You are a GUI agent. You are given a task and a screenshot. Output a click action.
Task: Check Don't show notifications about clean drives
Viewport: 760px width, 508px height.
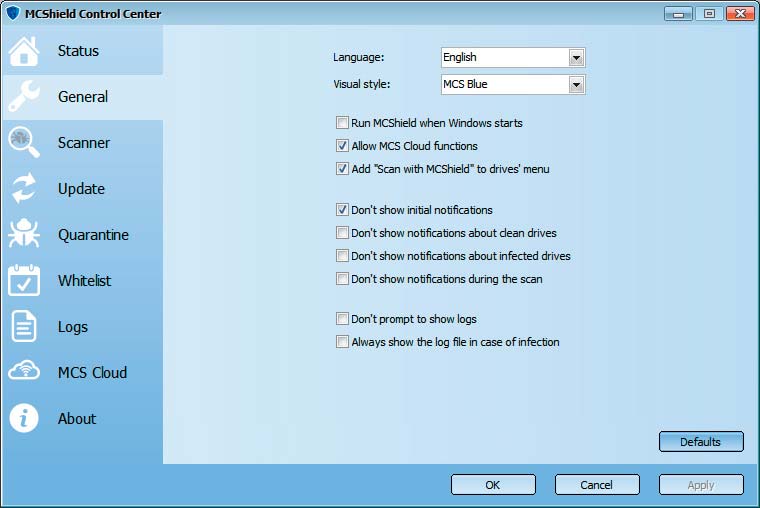tap(342, 233)
